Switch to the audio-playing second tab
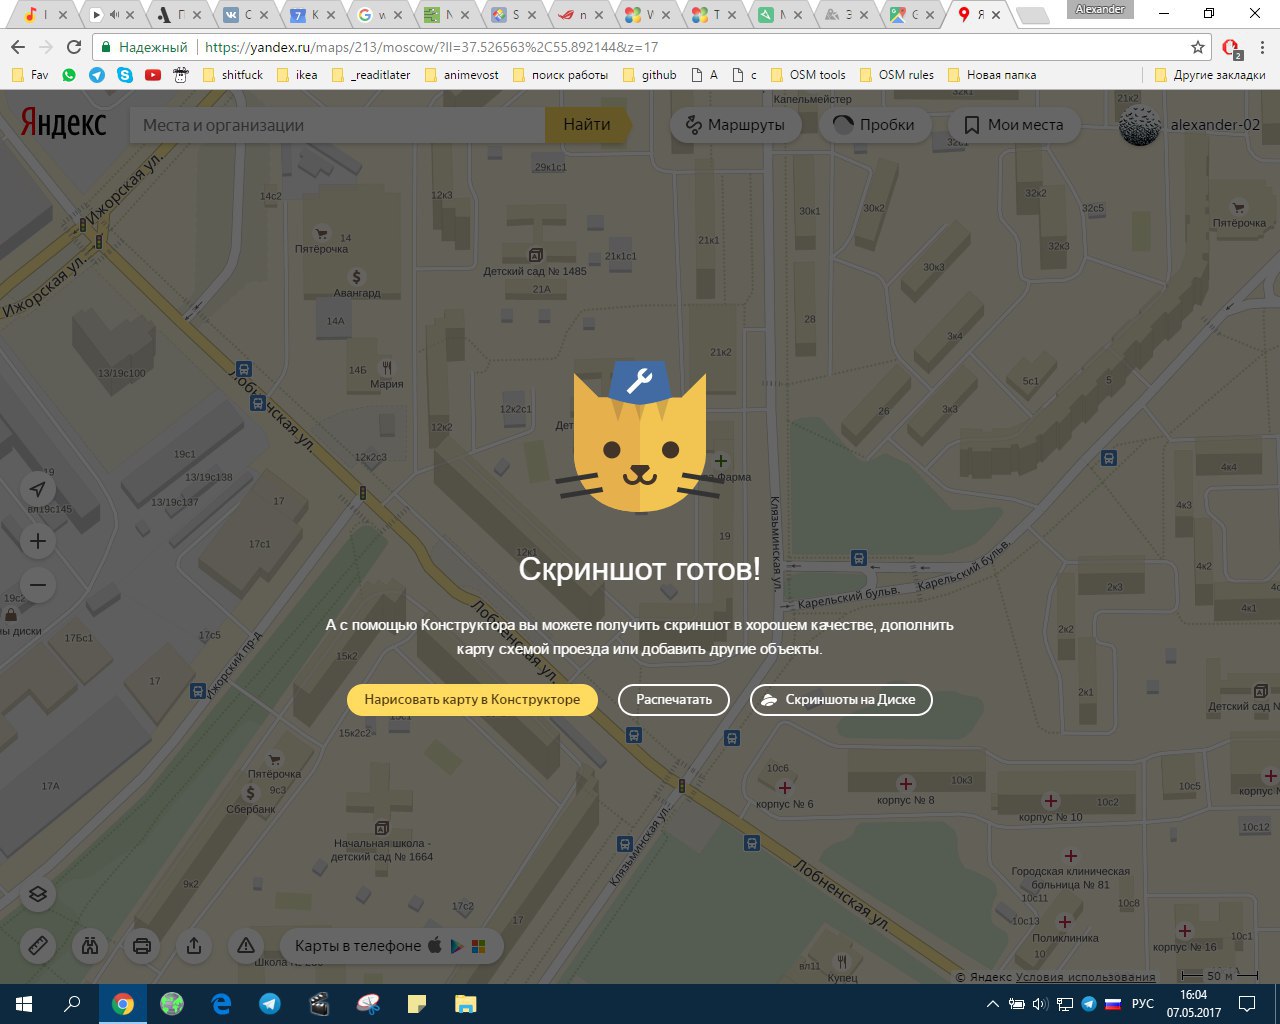Image resolution: width=1280 pixels, height=1024 pixels. coord(112,15)
